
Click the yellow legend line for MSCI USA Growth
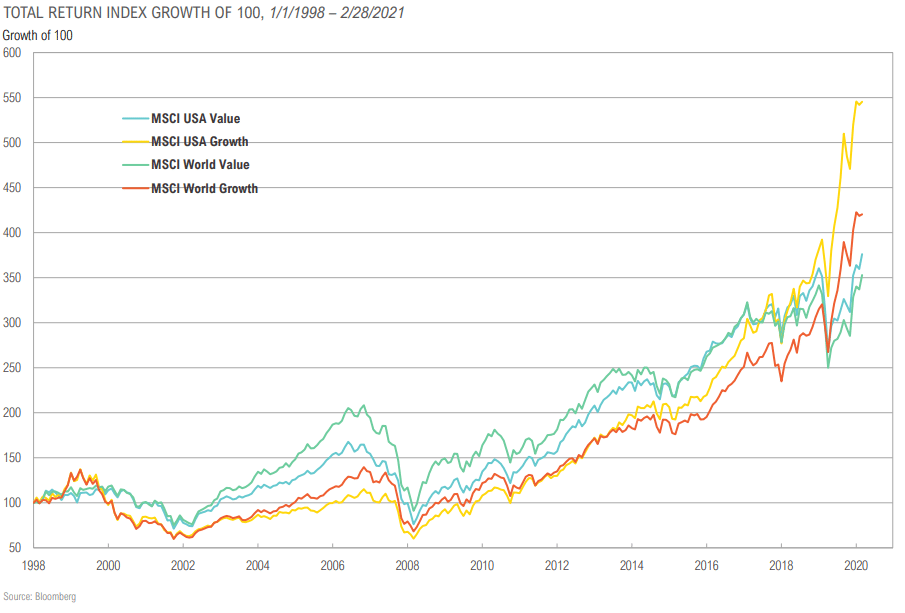pyautogui.click(x=136, y=142)
